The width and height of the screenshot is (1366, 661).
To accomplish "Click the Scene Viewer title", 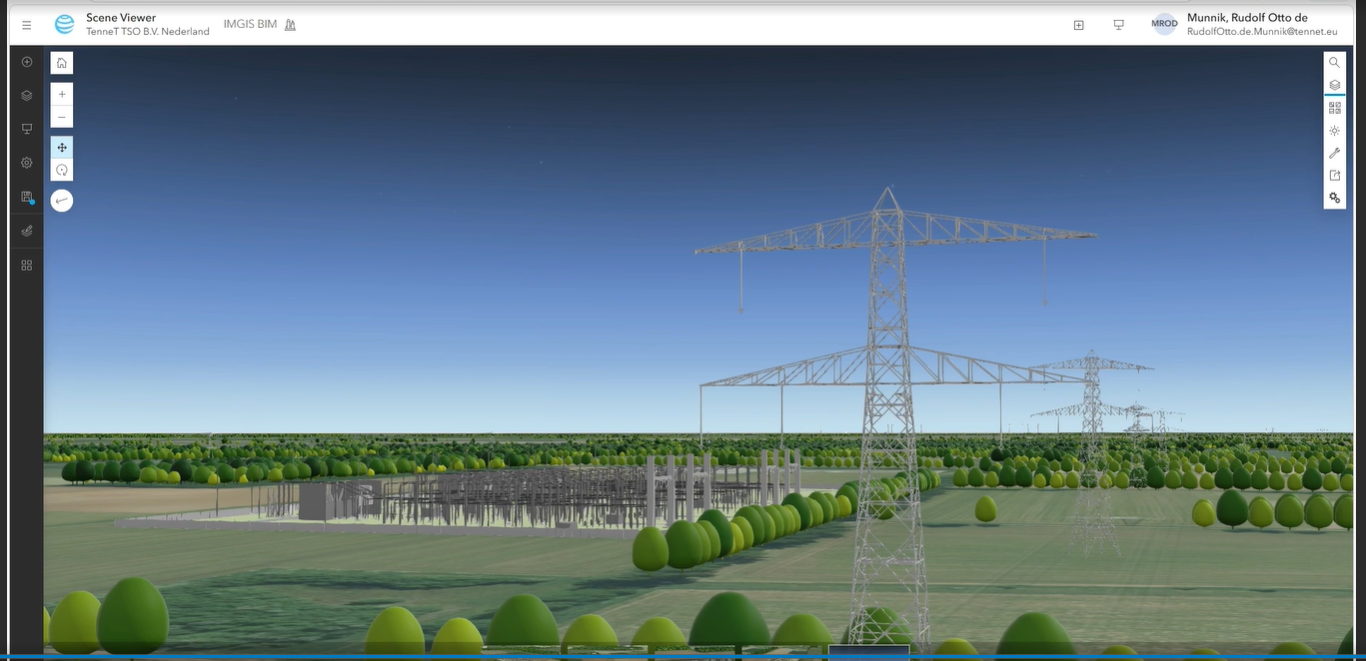I will tap(121, 18).
